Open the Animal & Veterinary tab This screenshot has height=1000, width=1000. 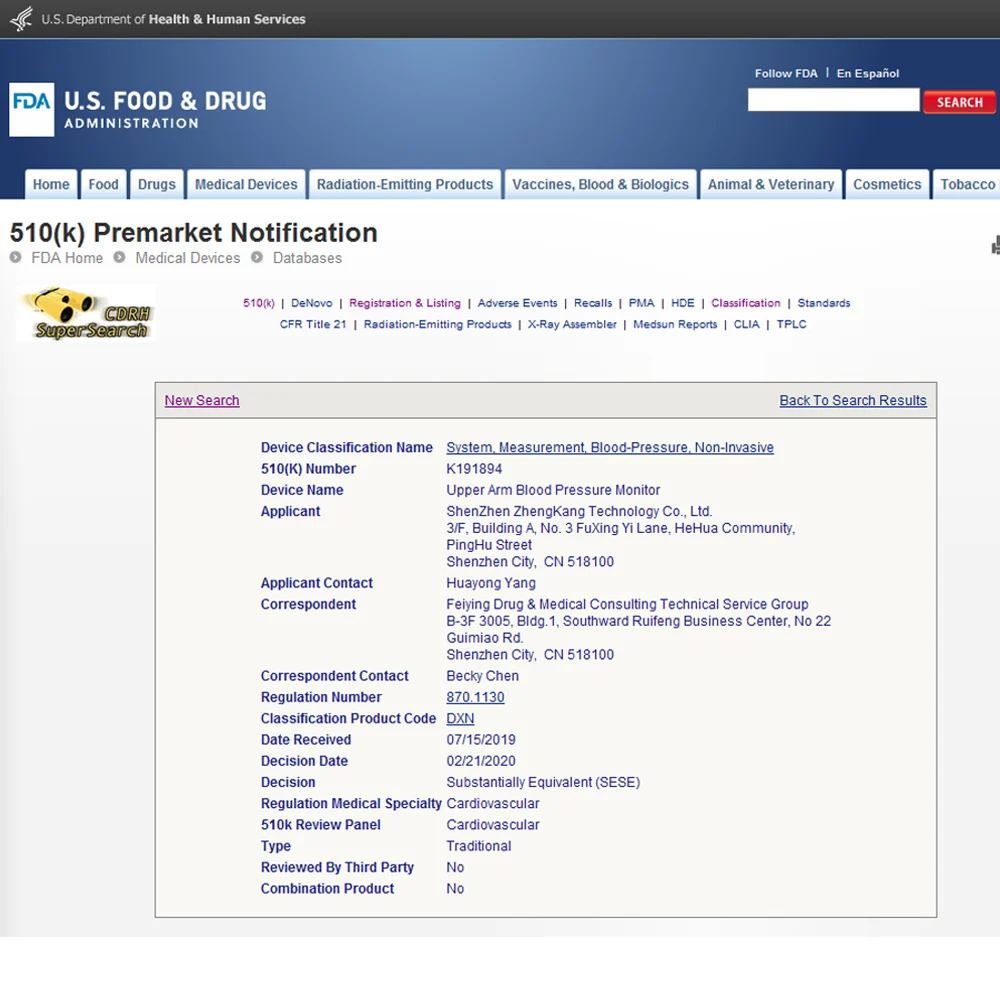[x=771, y=184]
